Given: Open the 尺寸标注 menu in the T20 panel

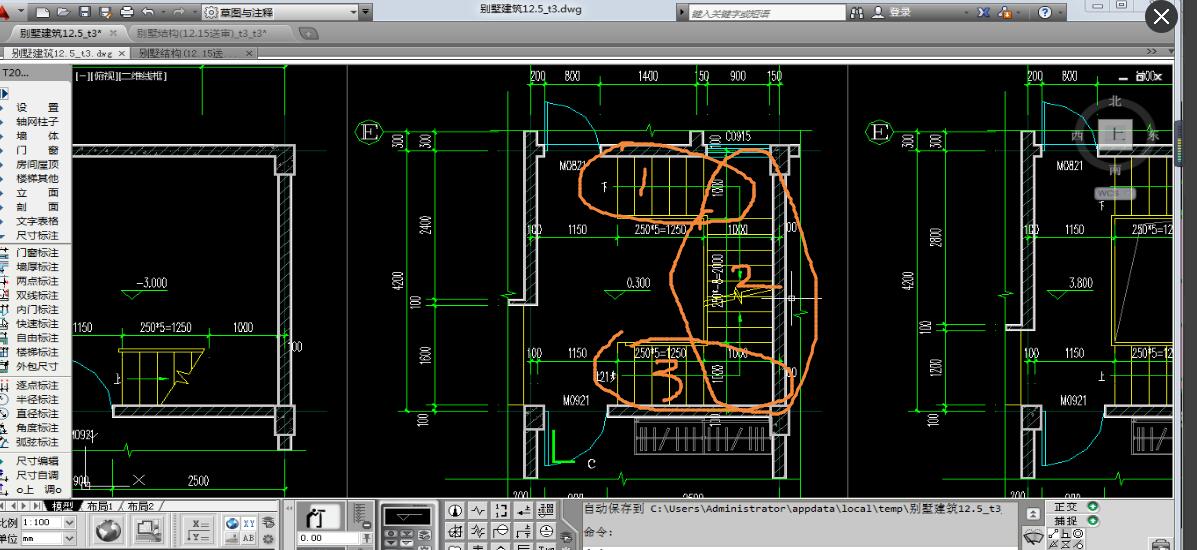Looking at the screenshot, I should [37, 235].
